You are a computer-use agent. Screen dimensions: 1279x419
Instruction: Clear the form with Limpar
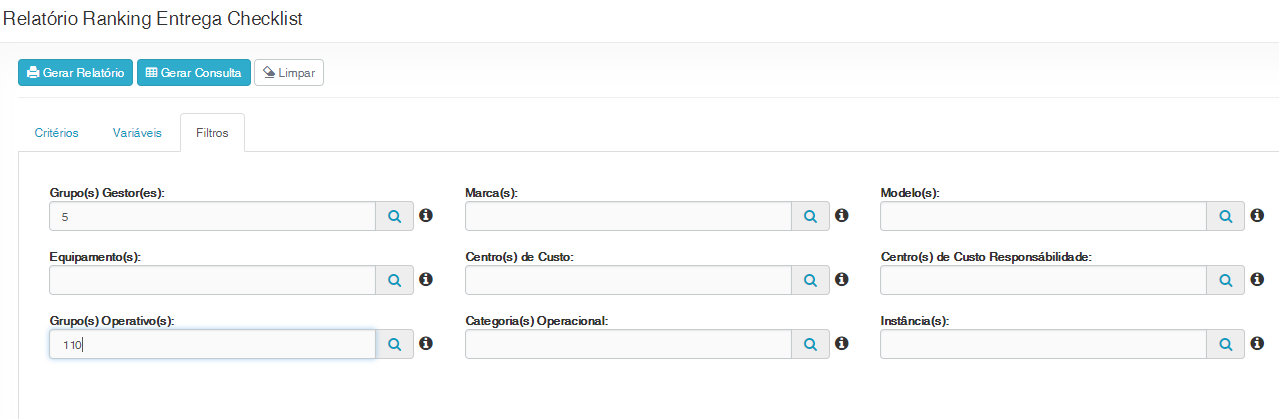pyautogui.click(x=289, y=73)
